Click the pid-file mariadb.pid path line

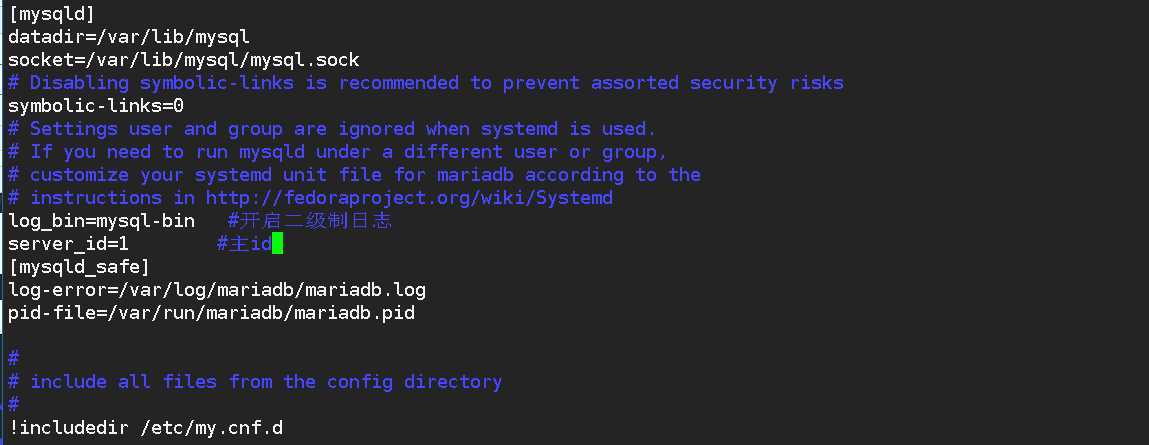pyautogui.click(x=212, y=313)
